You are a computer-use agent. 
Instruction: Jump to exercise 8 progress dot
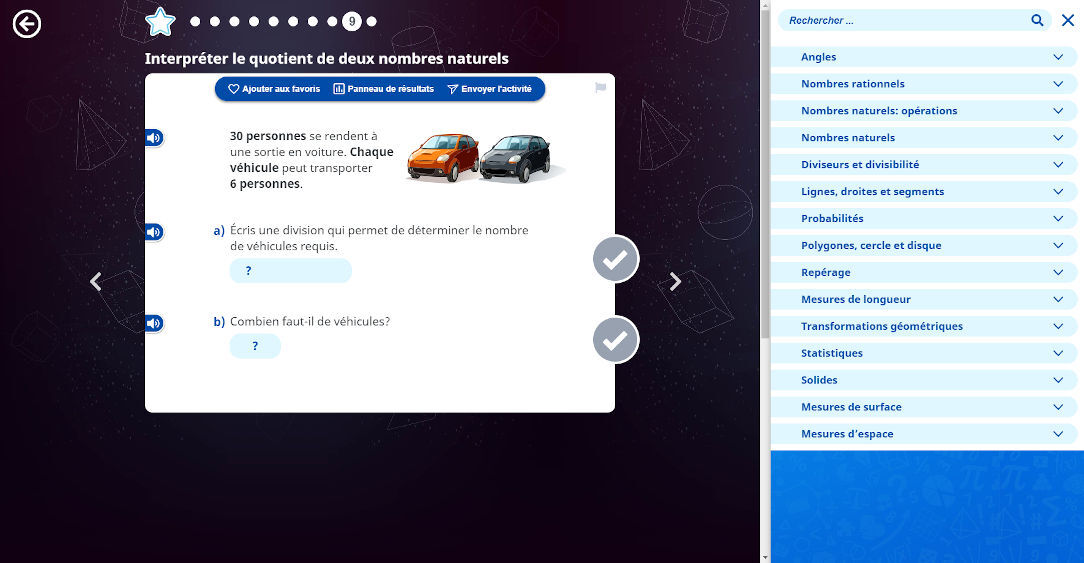click(333, 21)
